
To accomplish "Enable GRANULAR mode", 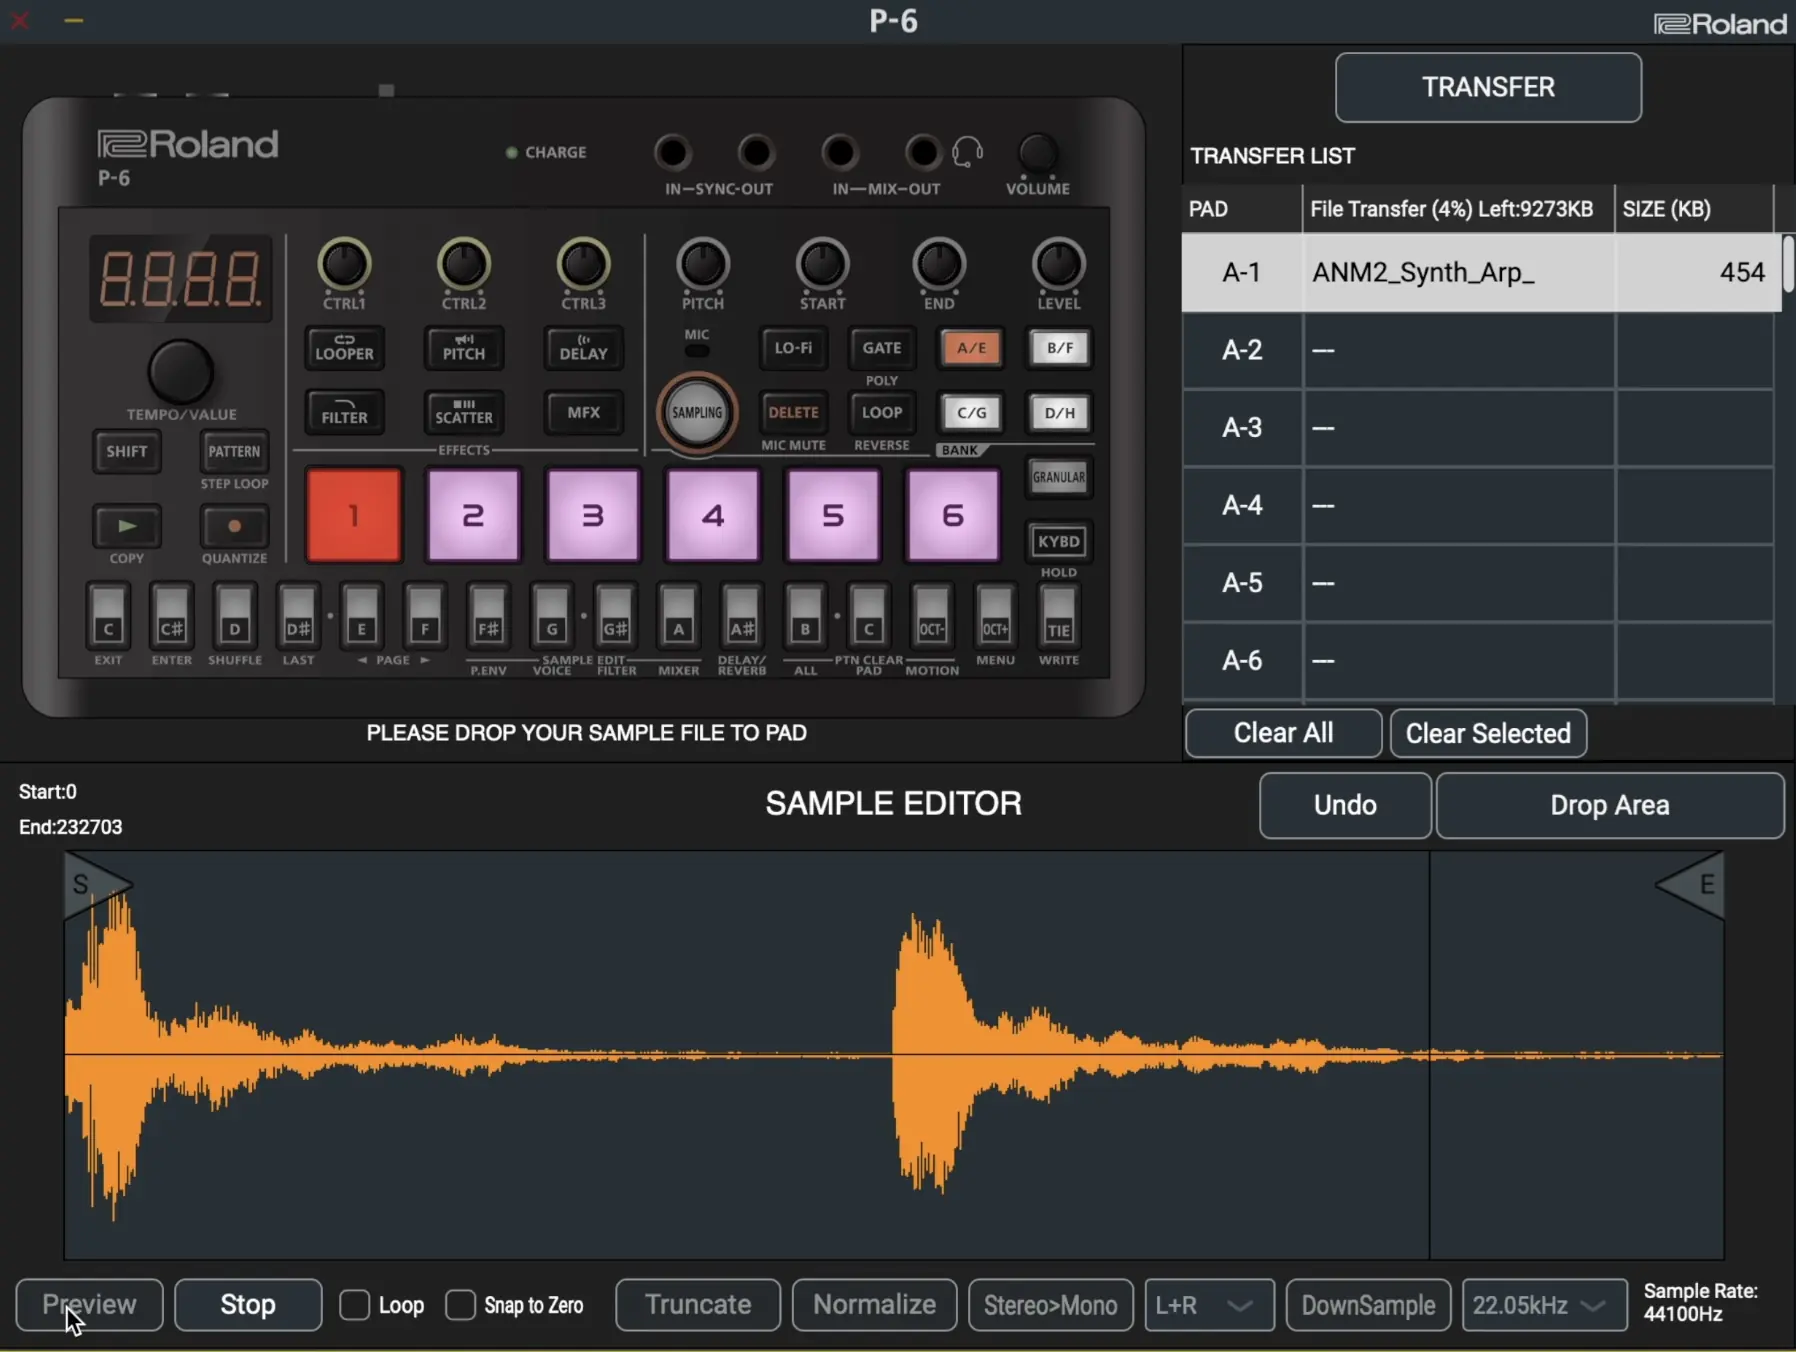I will tap(1058, 478).
